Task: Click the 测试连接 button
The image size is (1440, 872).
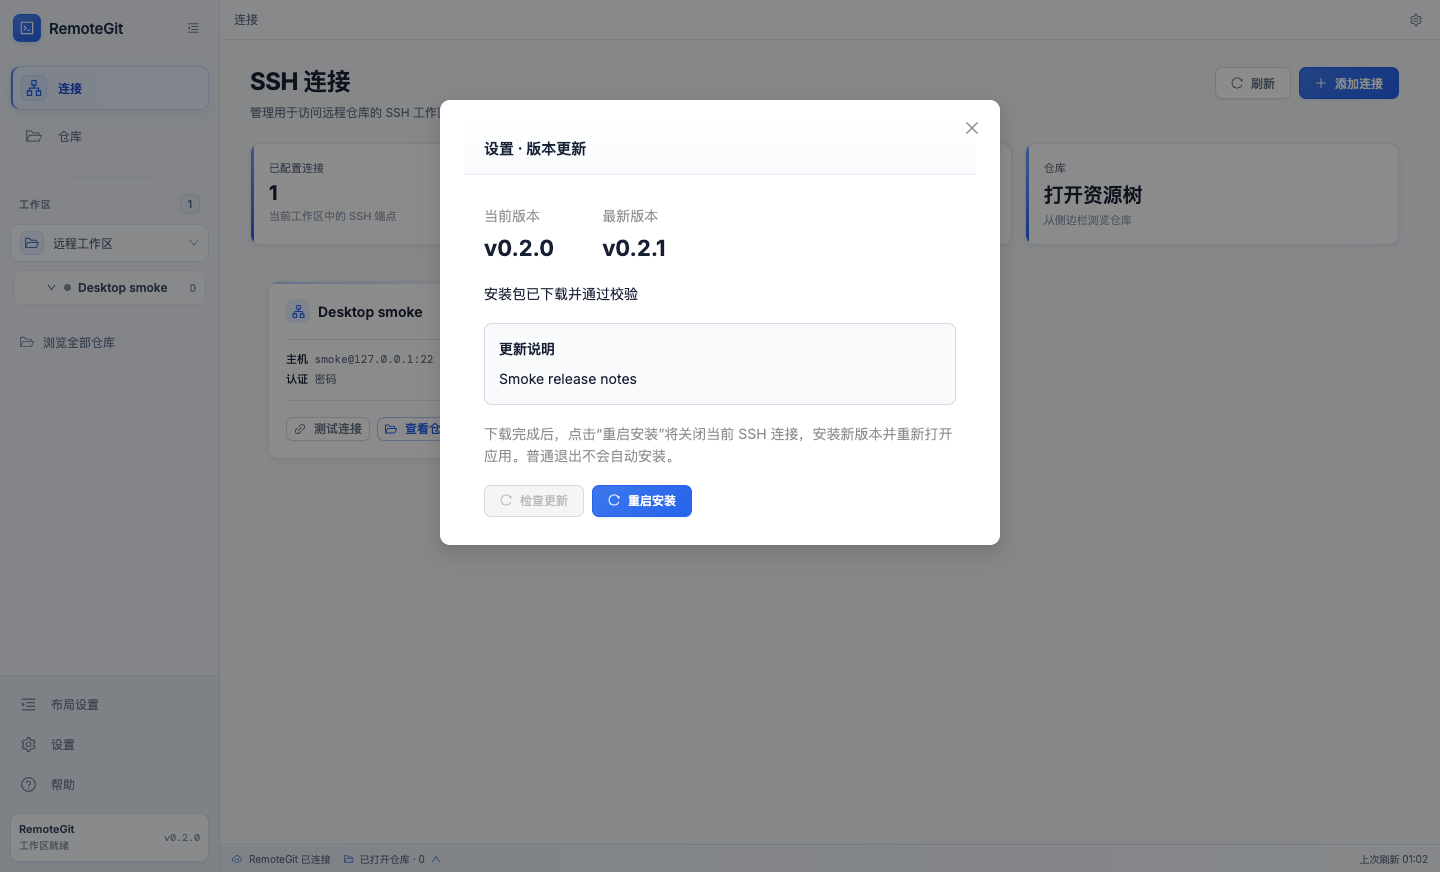Action: [x=328, y=429]
